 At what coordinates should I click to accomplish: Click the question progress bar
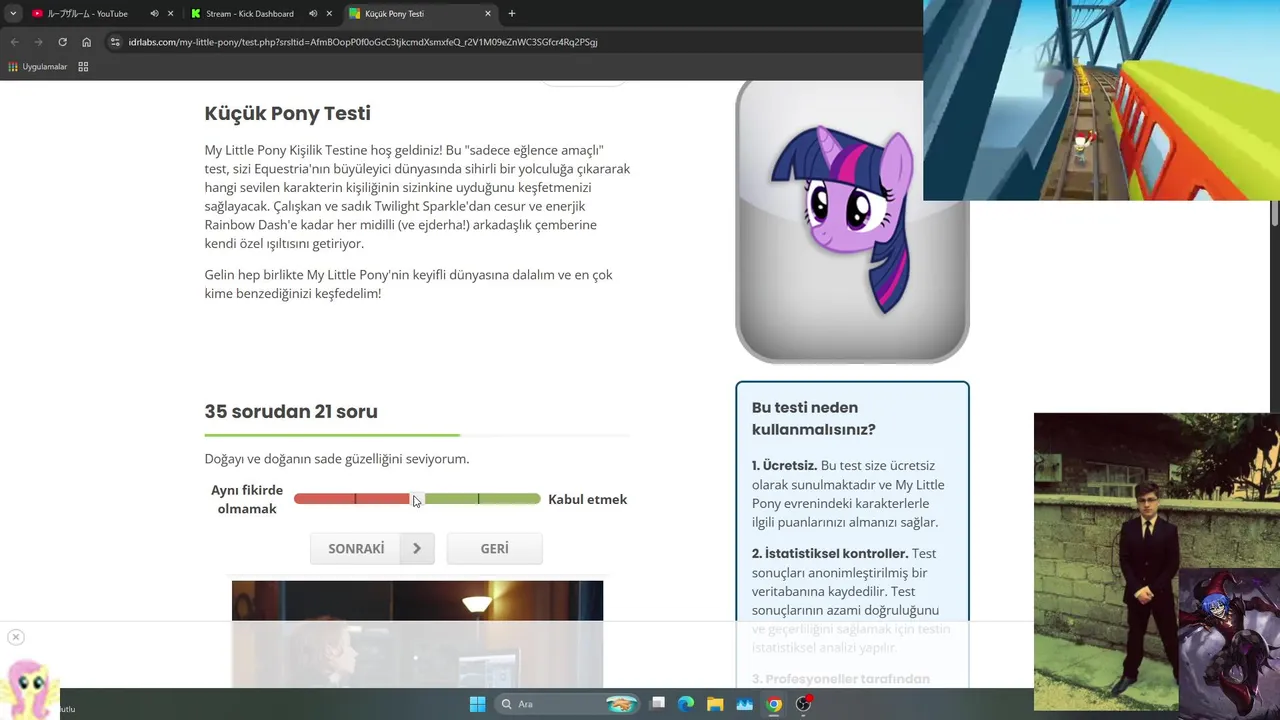tap(417, 435)
